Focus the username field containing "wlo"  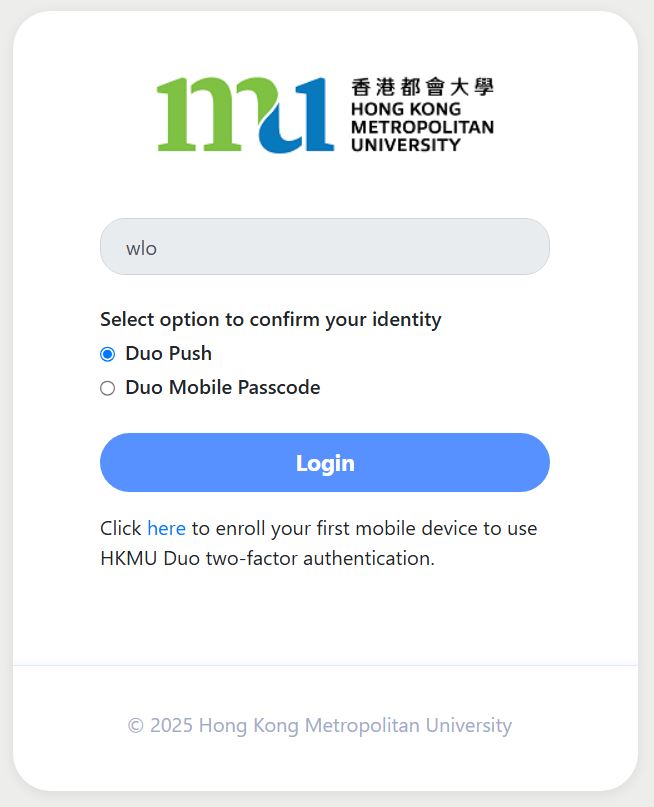[325, 247]
